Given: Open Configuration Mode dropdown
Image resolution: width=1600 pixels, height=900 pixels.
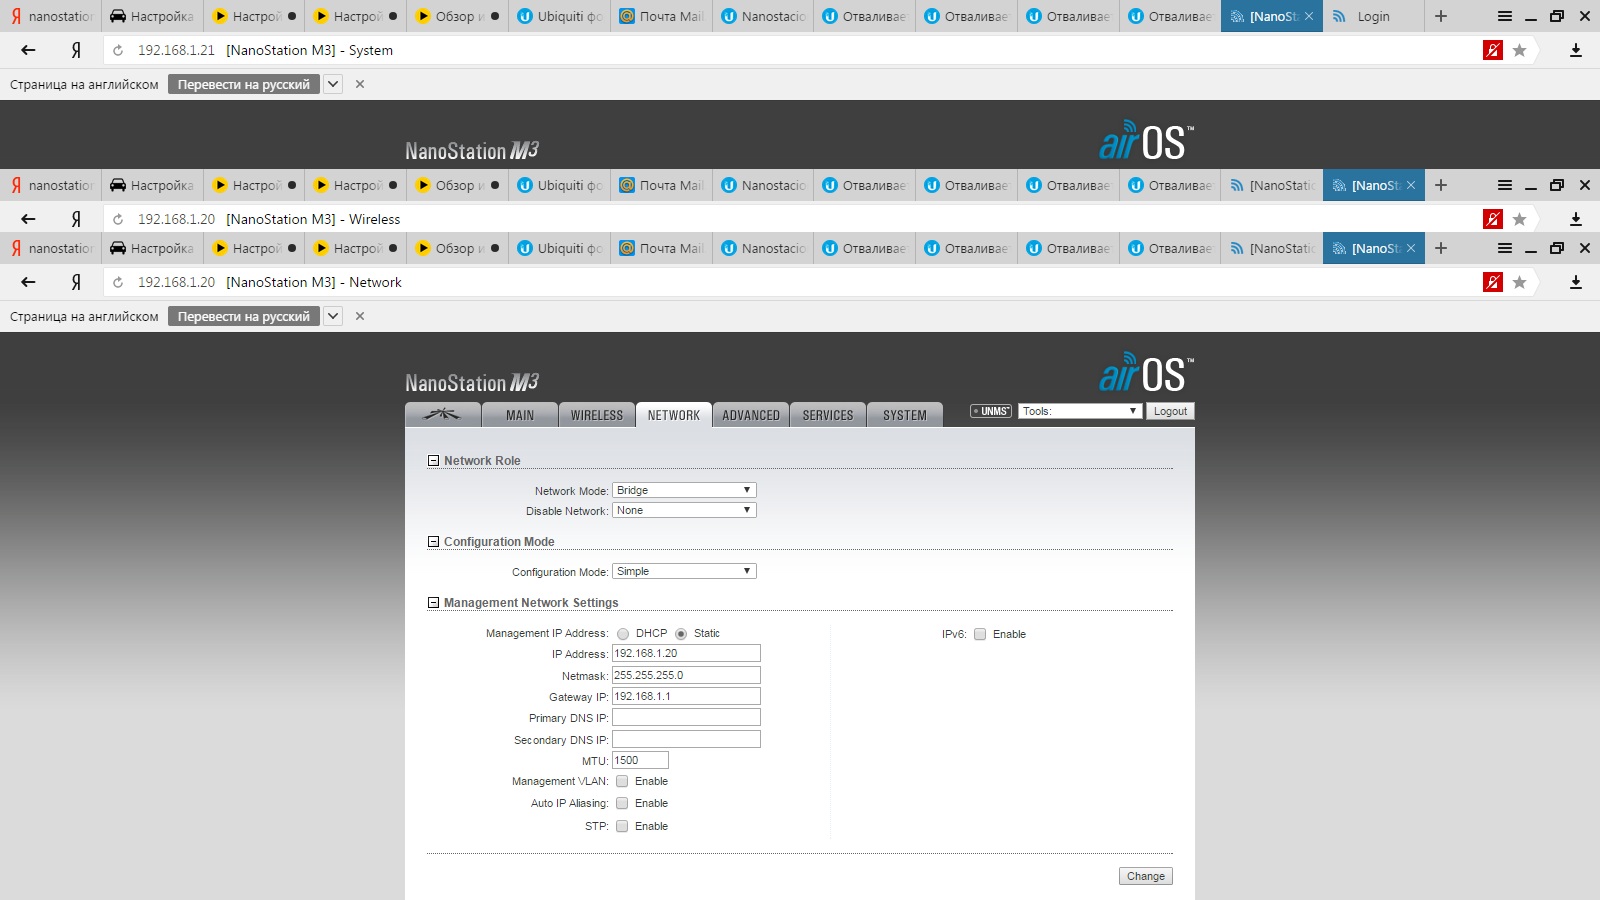Looking at the screenshot, I should coord(684,571).
